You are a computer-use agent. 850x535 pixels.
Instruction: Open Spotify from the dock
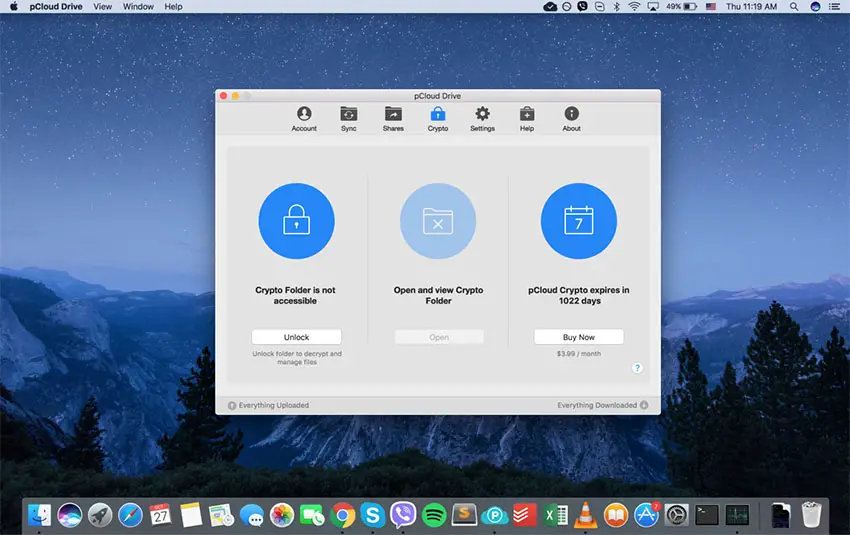(x=434, y=515)
